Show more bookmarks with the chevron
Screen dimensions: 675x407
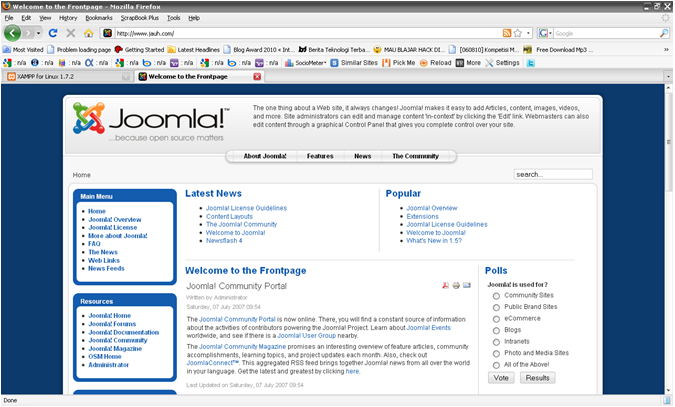(x=666, y=50)
